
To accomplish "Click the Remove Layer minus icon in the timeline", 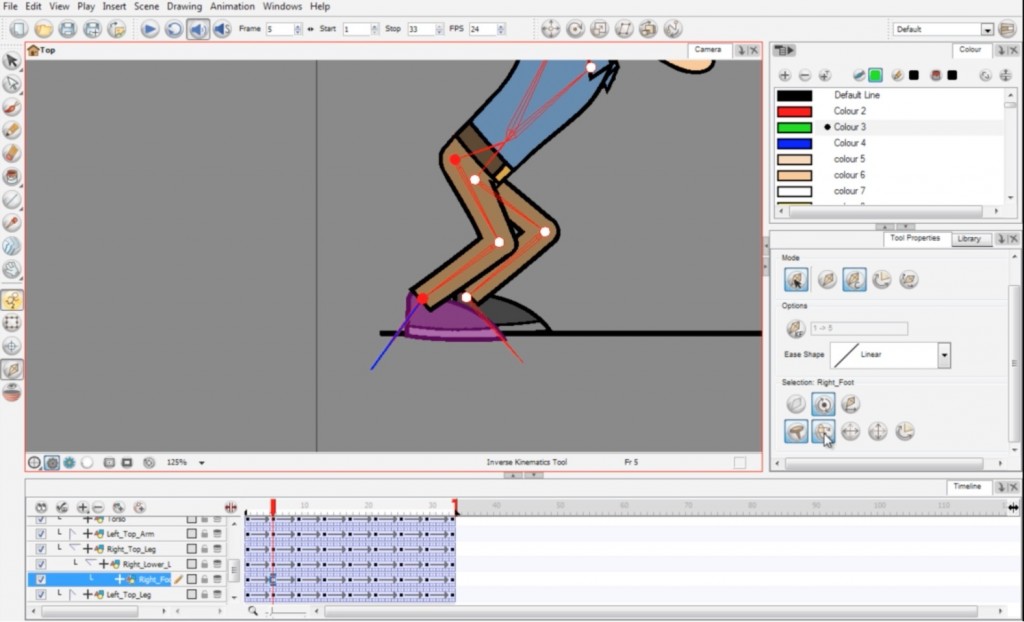I will coord(99,508).
